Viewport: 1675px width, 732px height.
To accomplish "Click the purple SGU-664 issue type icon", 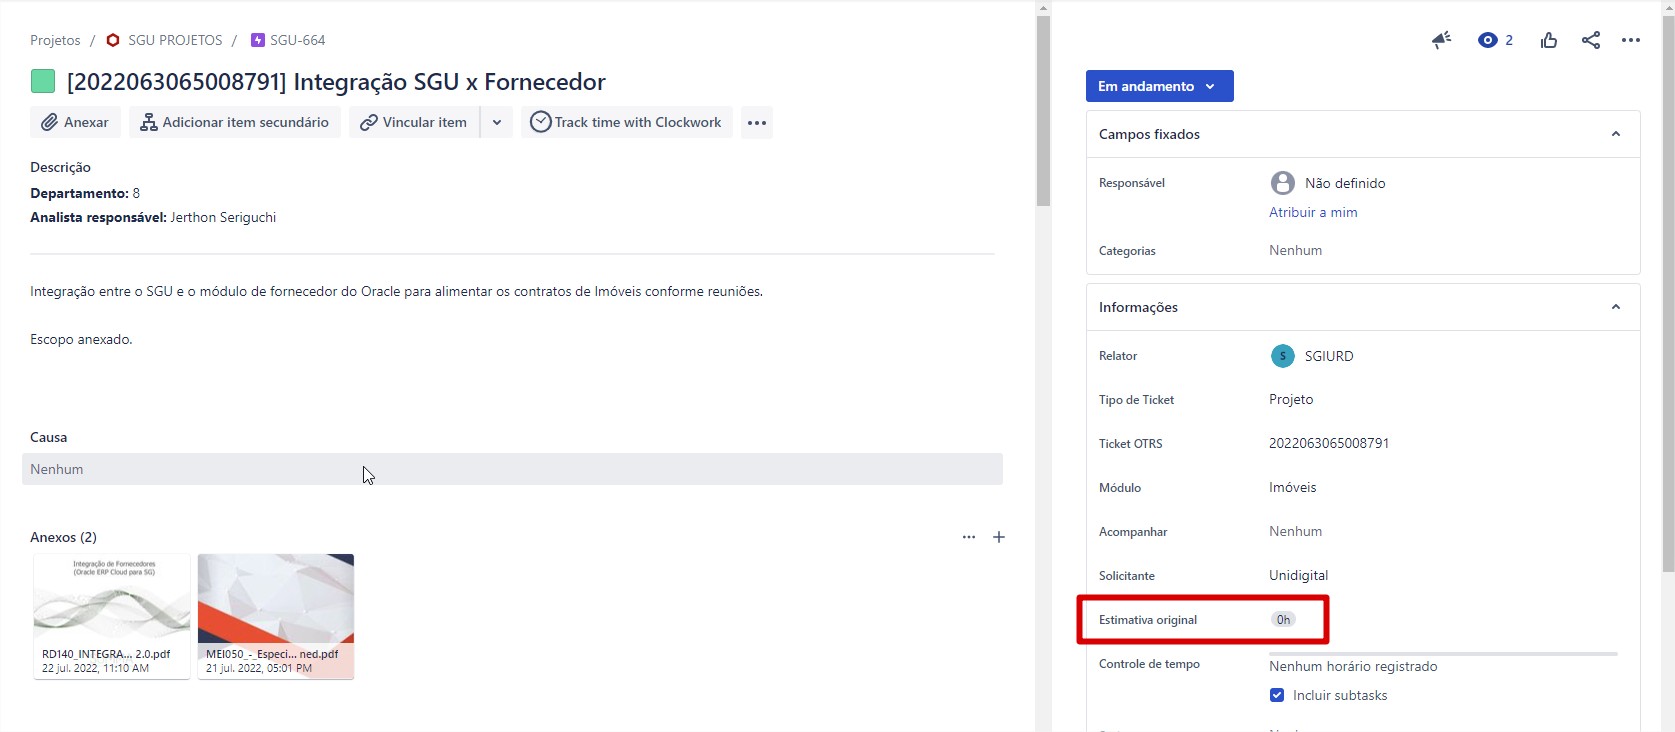I will coord(258,40).
